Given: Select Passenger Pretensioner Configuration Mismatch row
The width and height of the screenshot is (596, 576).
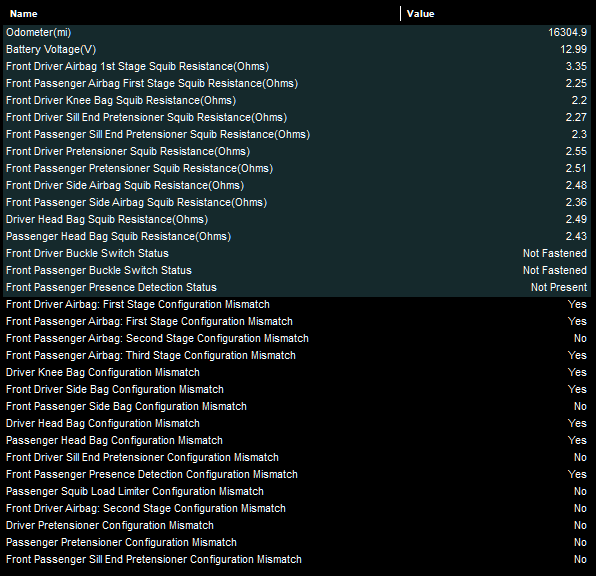Looking at the screenshot, I should coord(297,543).
